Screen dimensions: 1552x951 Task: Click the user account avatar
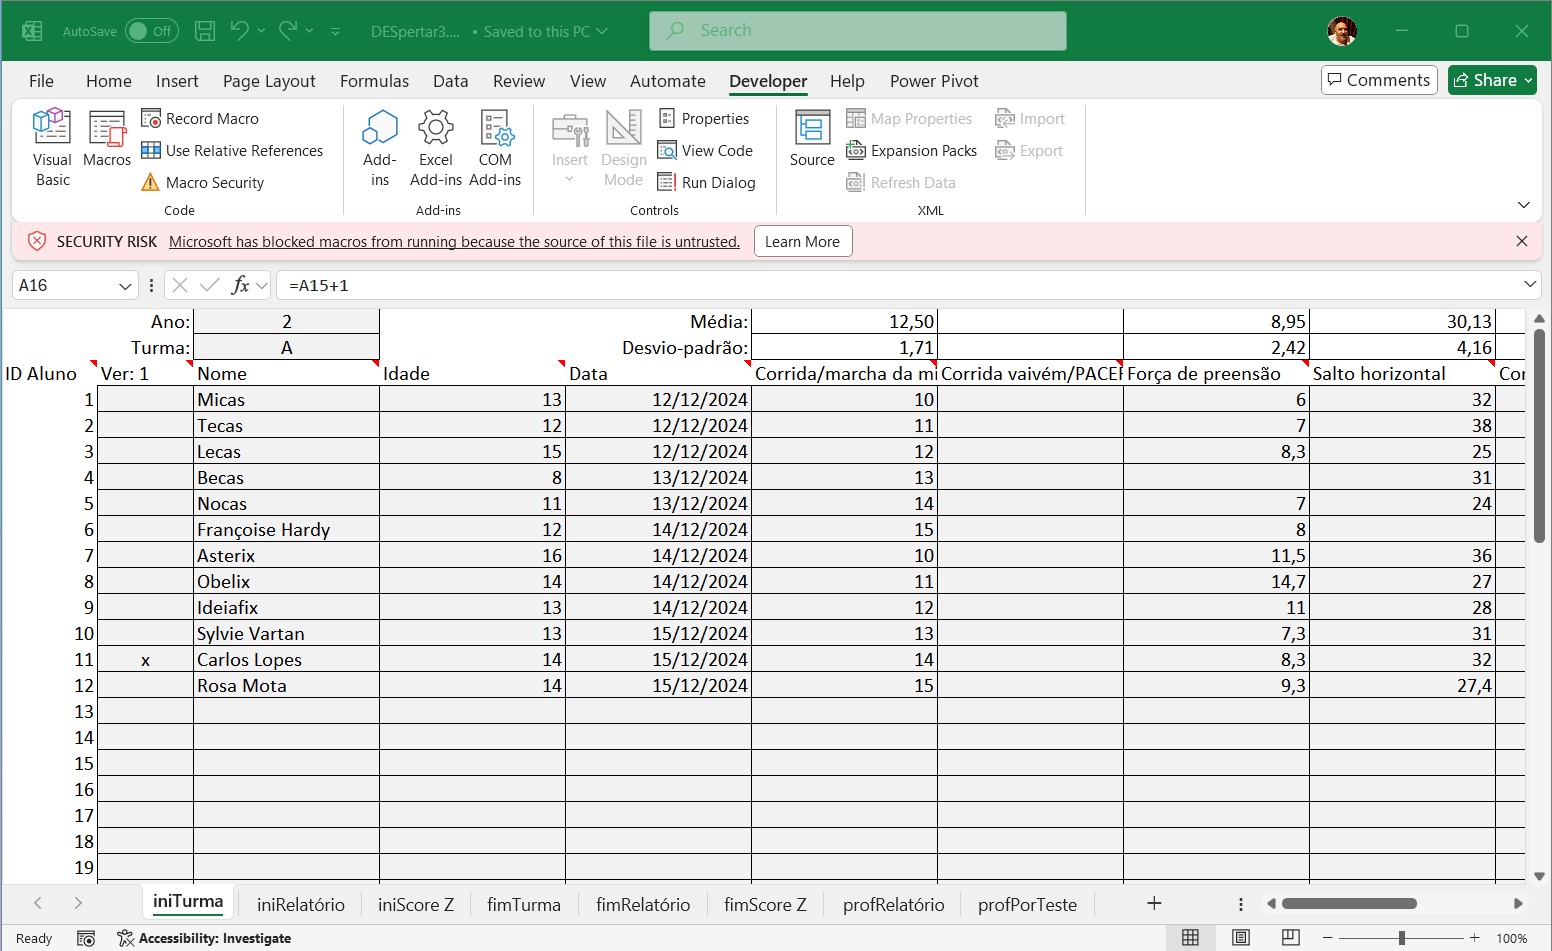[x=1342, y=31]
